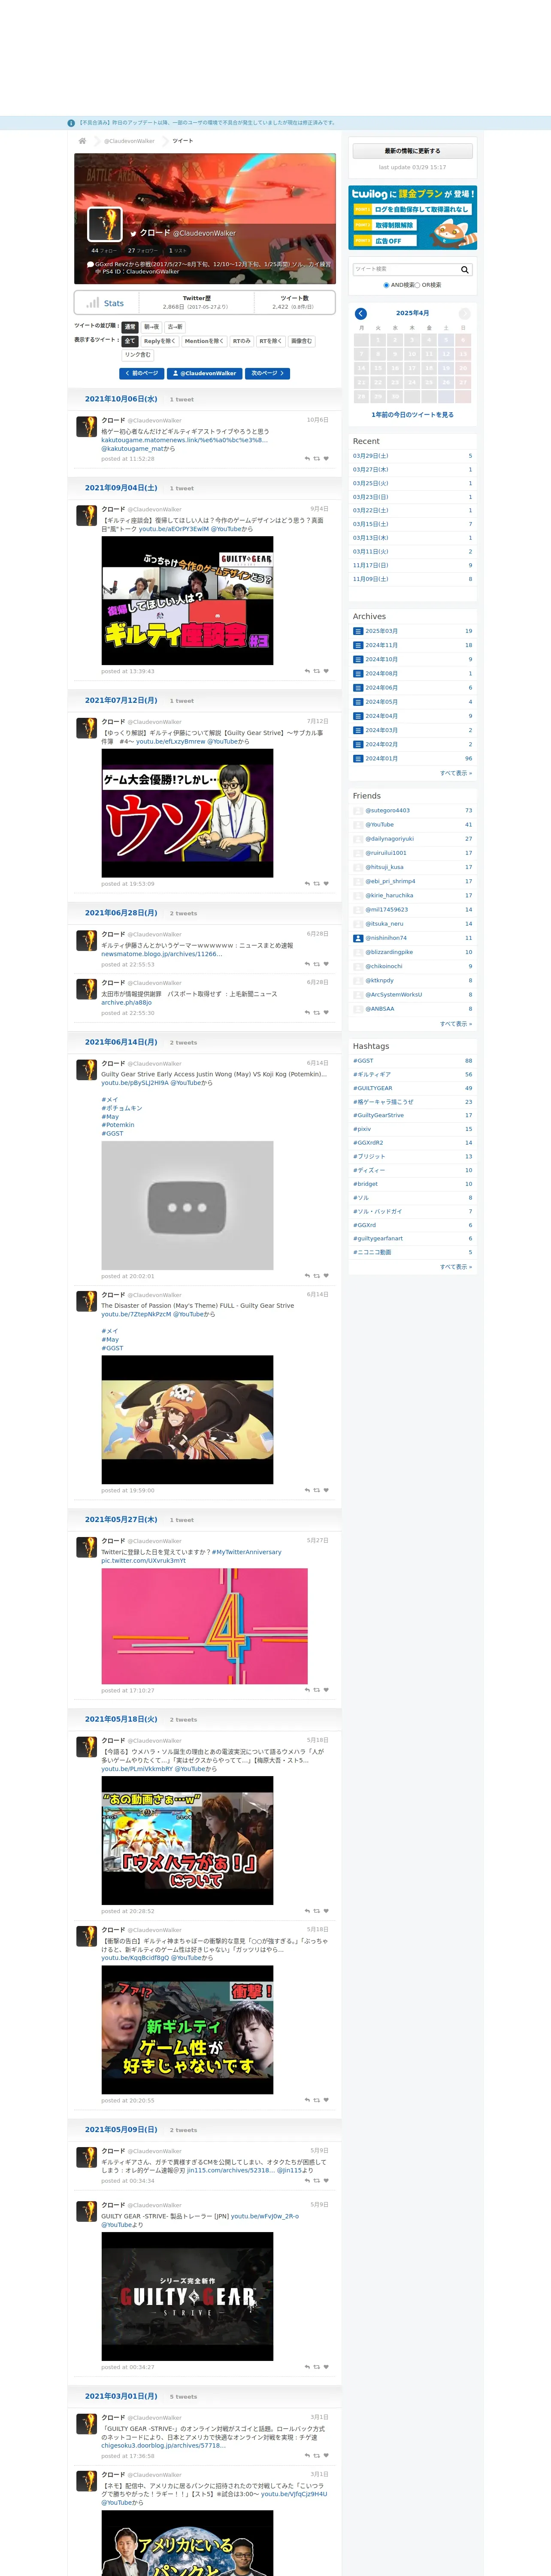
Task: Click the info icon in the notice bar
Action: point(71,123)
